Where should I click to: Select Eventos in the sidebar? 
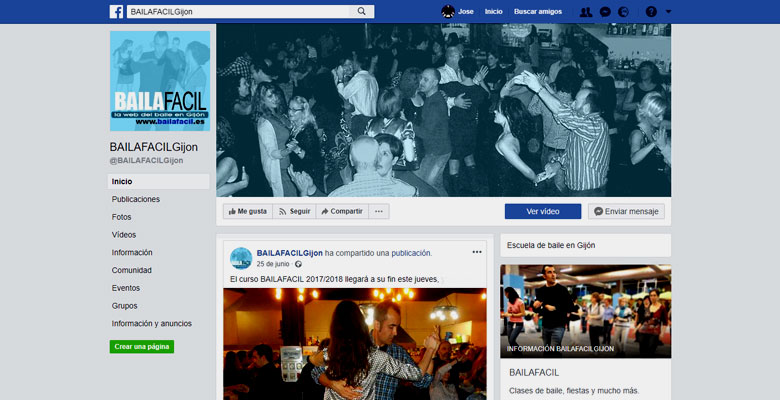[x=126, y=288]
